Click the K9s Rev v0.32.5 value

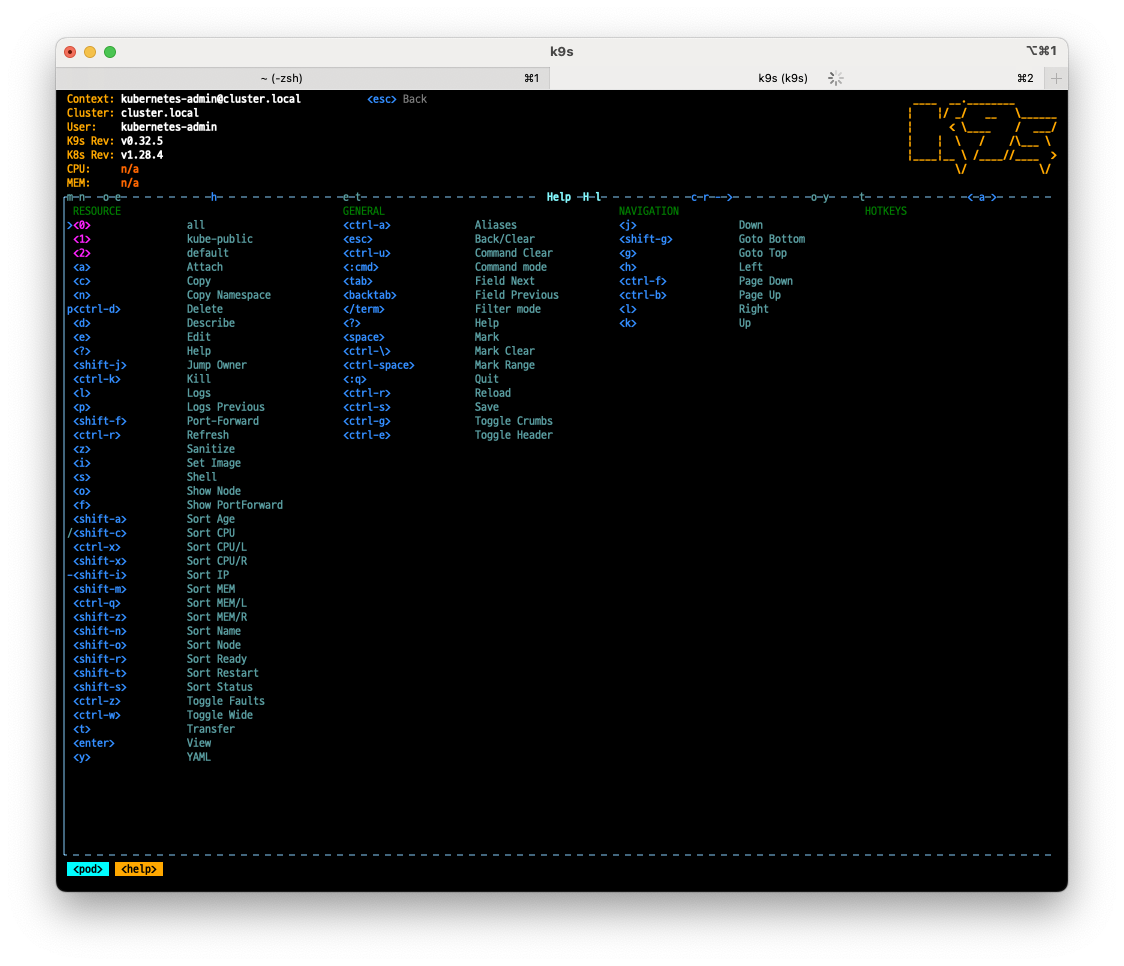click(141, 140)
